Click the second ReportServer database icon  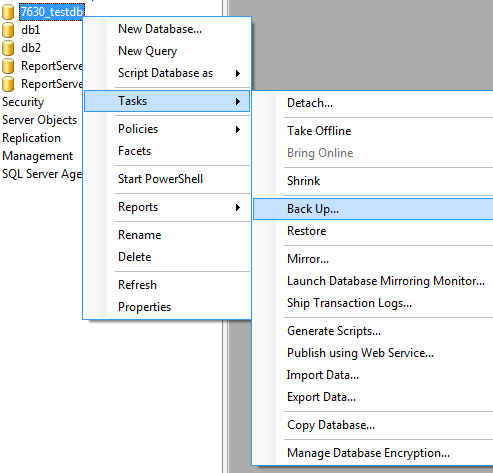(8, 84)
